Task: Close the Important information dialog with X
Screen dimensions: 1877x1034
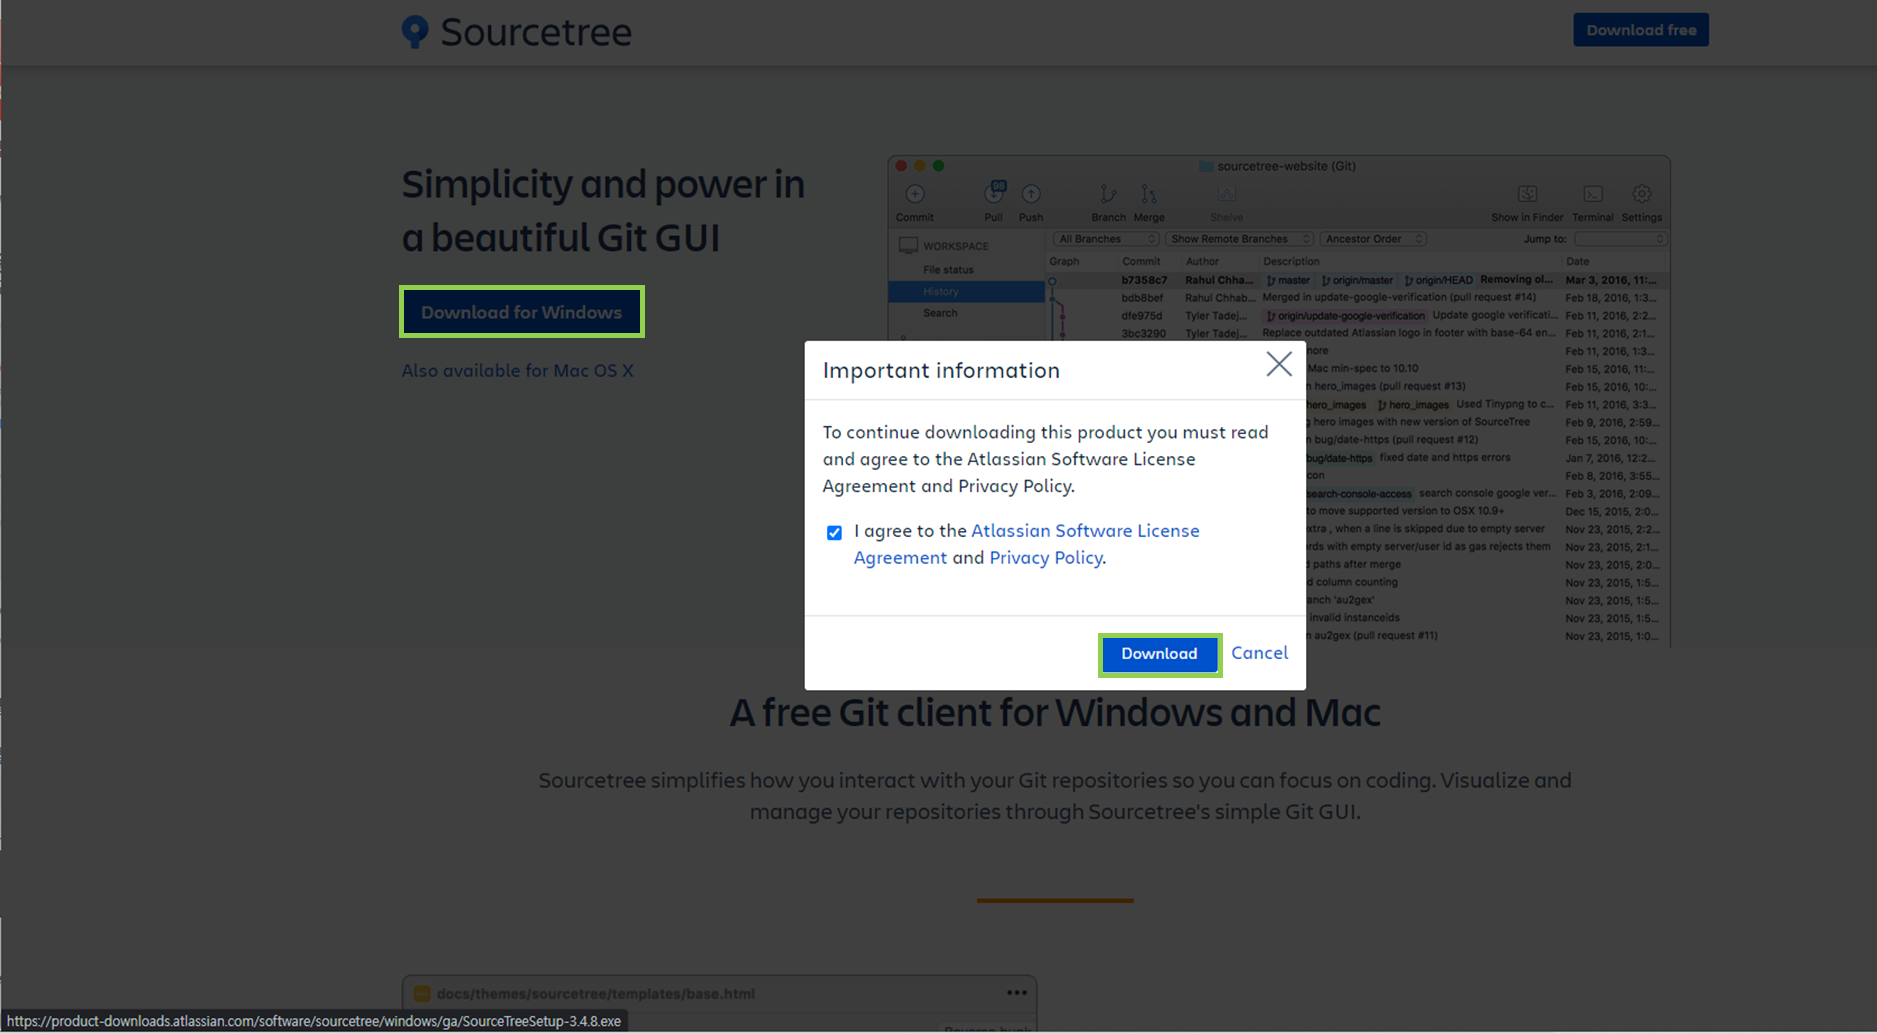Action: (1279, 364)
